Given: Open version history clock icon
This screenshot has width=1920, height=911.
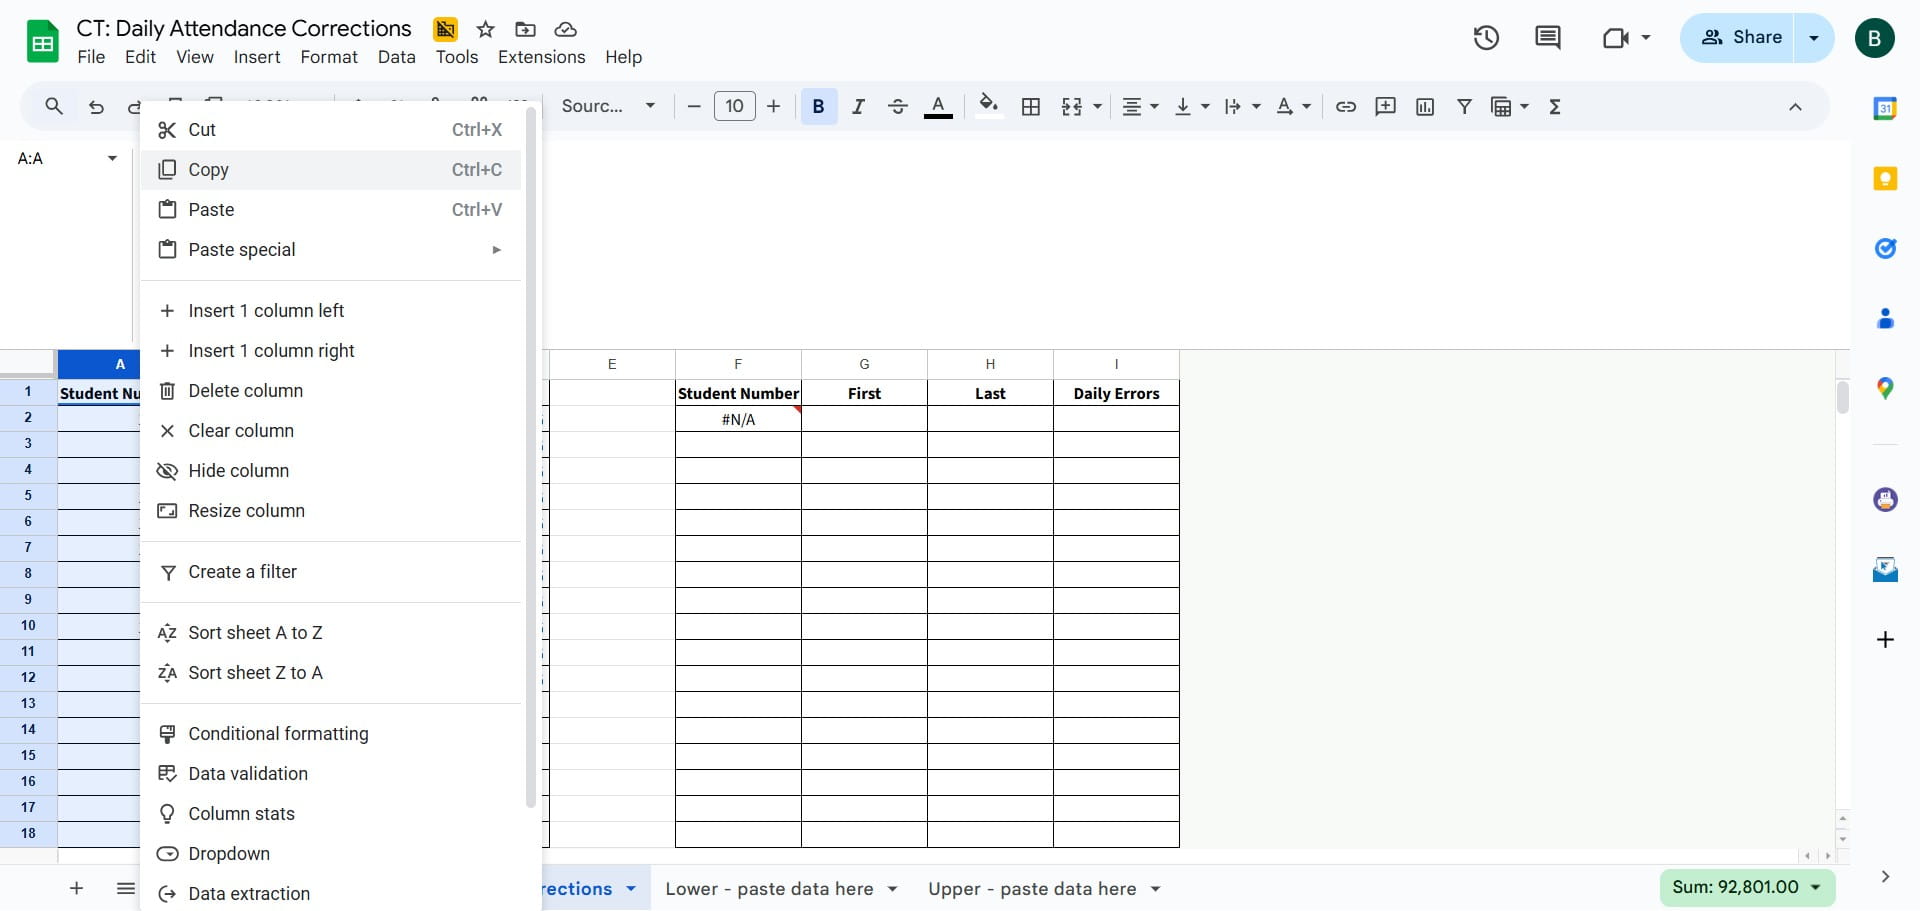Looking at the screenshot, I should point(1486,38).
